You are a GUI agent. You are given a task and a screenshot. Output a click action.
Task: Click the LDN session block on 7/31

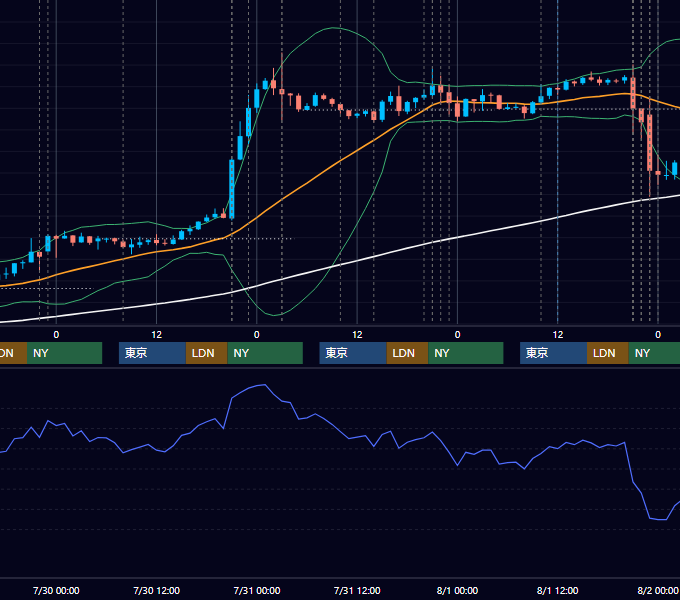point(407,353)
